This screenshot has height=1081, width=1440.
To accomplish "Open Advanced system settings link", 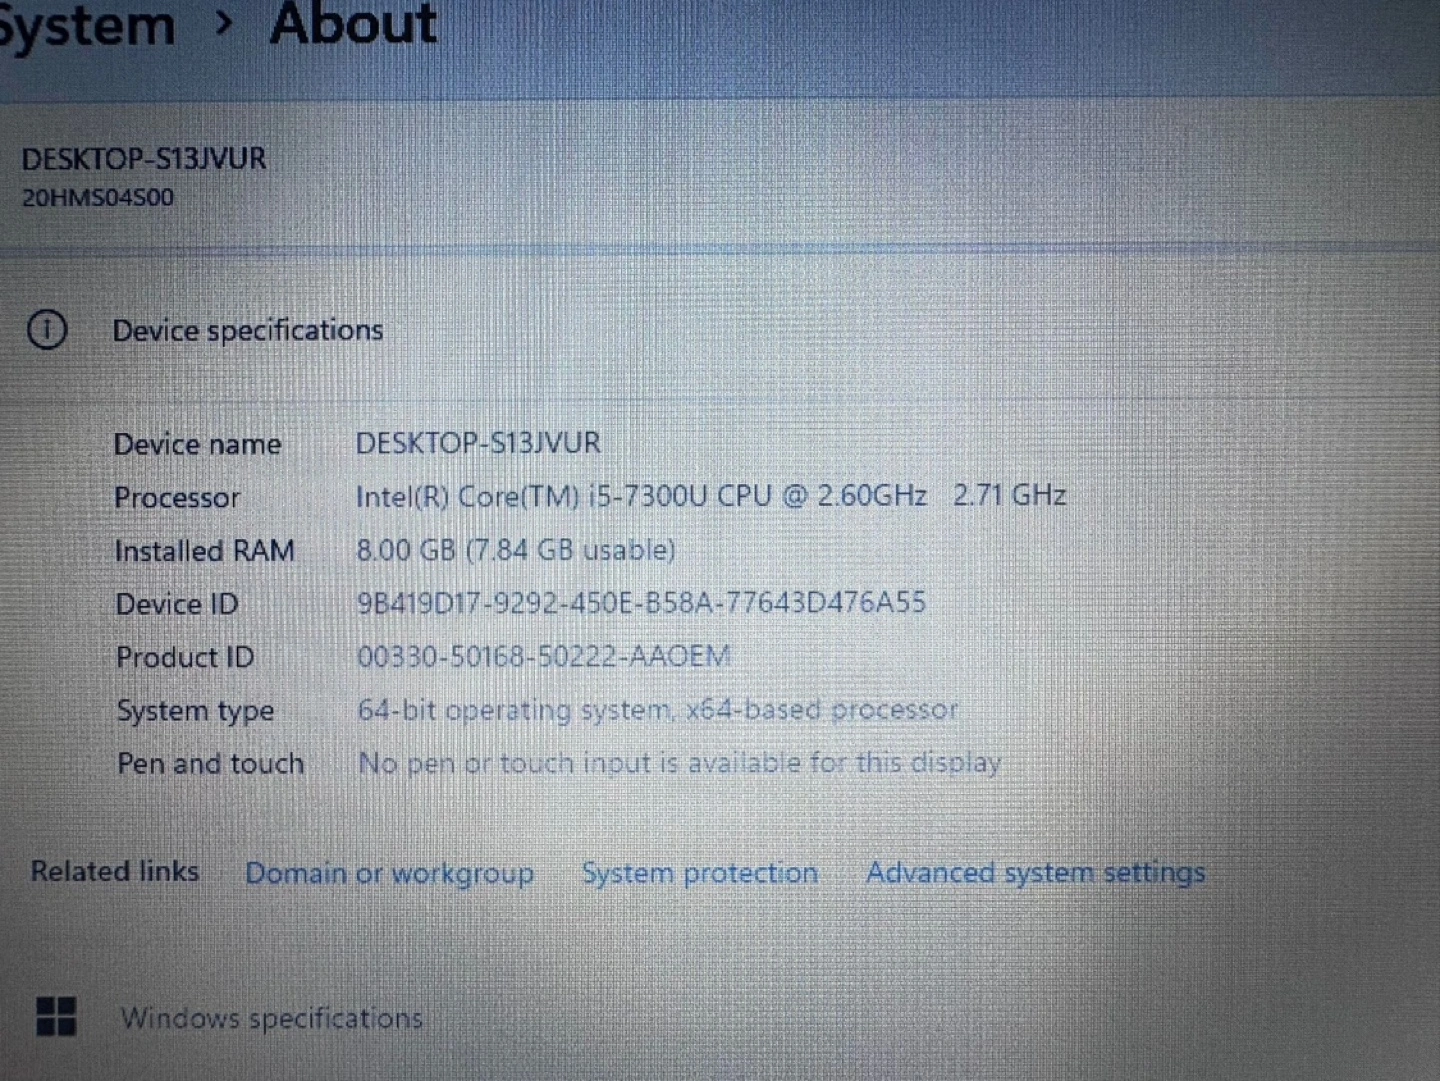I will click(x=1035, y=873).
